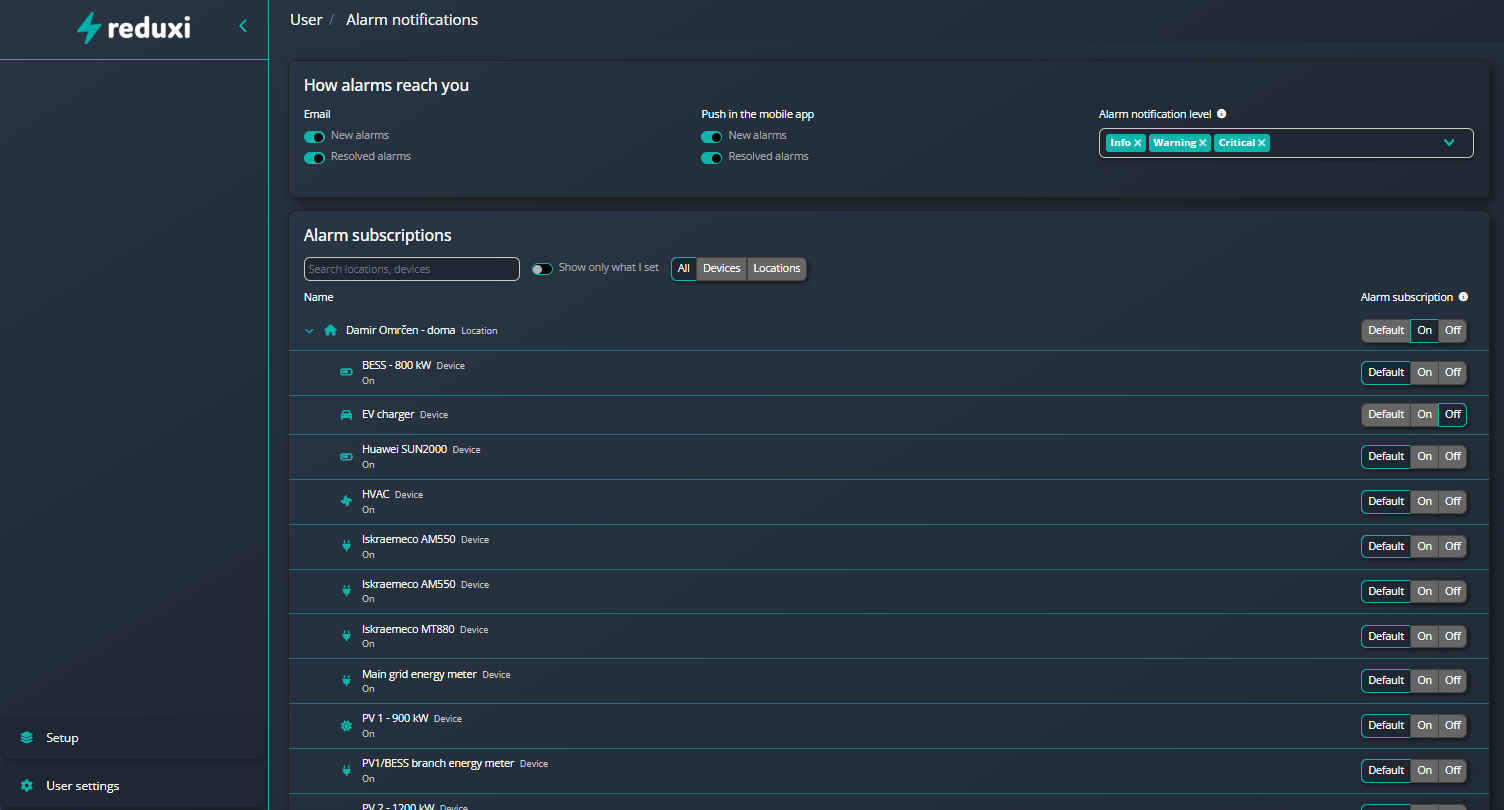Click the PV1/BESS branch energy meter name
The image size is (1504, 810).
click(x=438, y=763)
